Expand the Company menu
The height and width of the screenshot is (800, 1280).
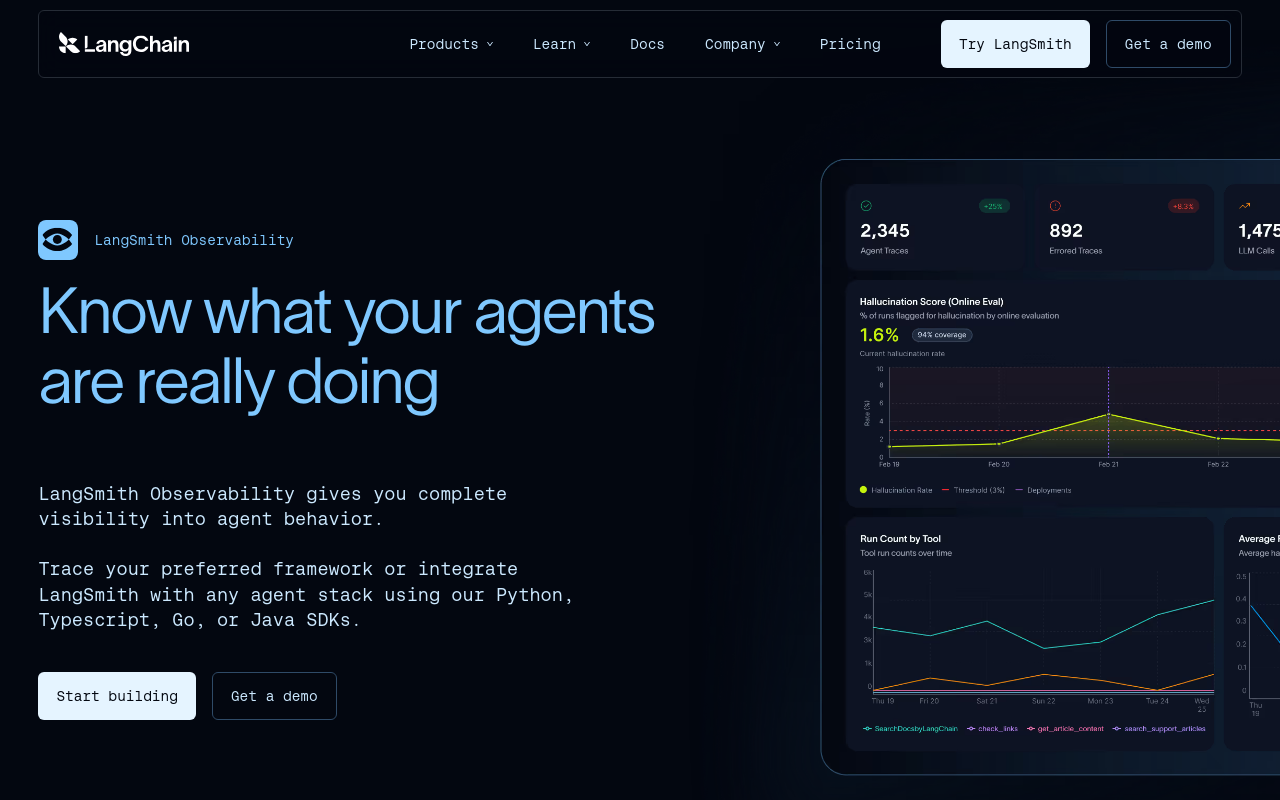pyautogui.click(x=742, y=43)
